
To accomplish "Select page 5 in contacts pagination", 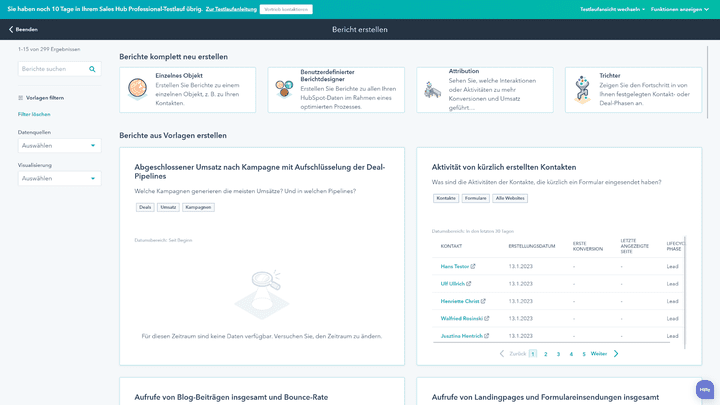I will pos(584,354).
